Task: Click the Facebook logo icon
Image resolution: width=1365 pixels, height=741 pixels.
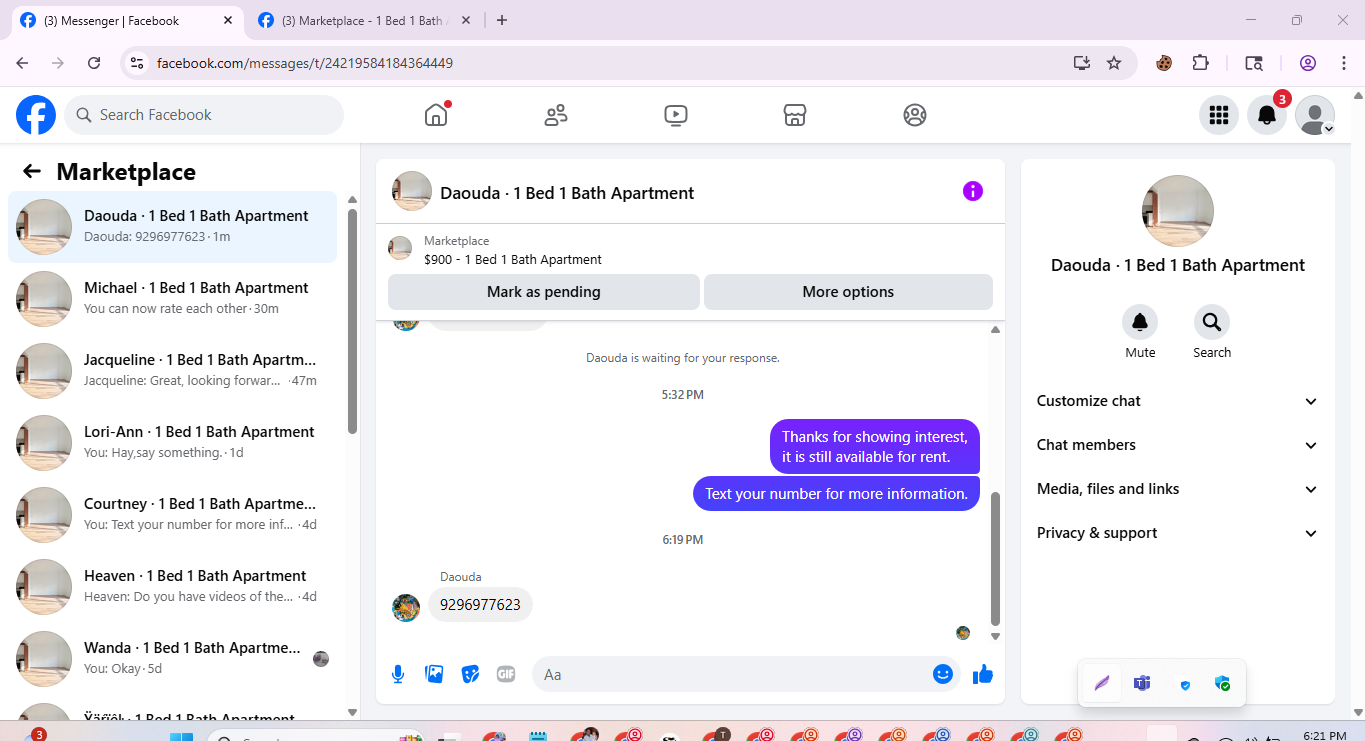Action: pyautogui.click(x=36, y=115)
